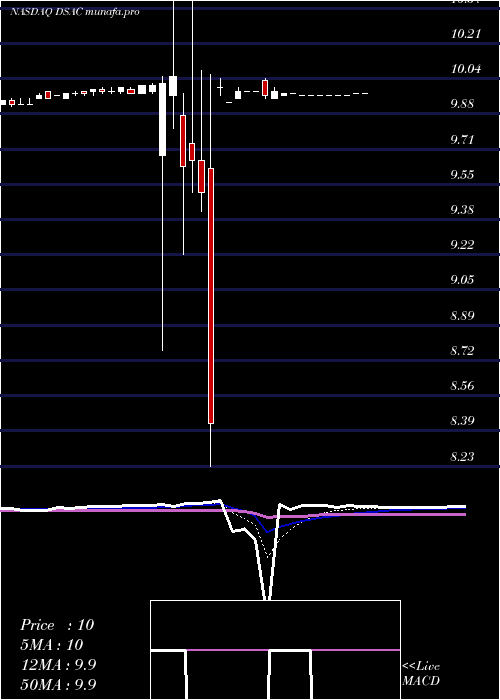Click the 'Price : 10' readout
This screenshot has height=700, width=500.
coord(57,625)
